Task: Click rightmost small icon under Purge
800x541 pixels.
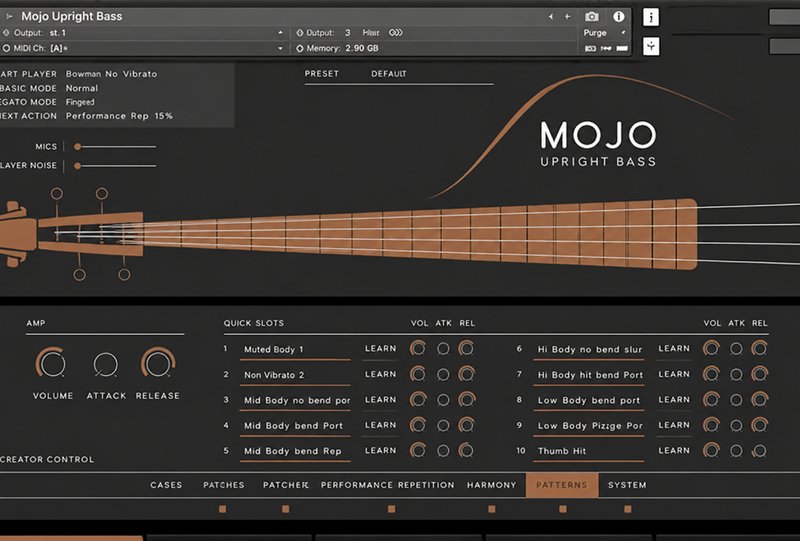Action: [x=622, y=48]
